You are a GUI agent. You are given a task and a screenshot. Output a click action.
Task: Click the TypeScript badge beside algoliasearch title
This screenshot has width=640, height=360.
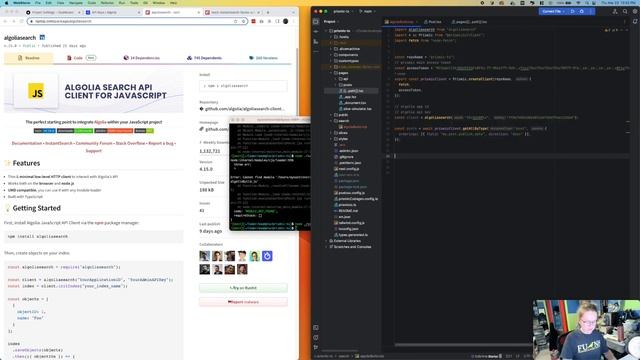(x=42, y=38)
